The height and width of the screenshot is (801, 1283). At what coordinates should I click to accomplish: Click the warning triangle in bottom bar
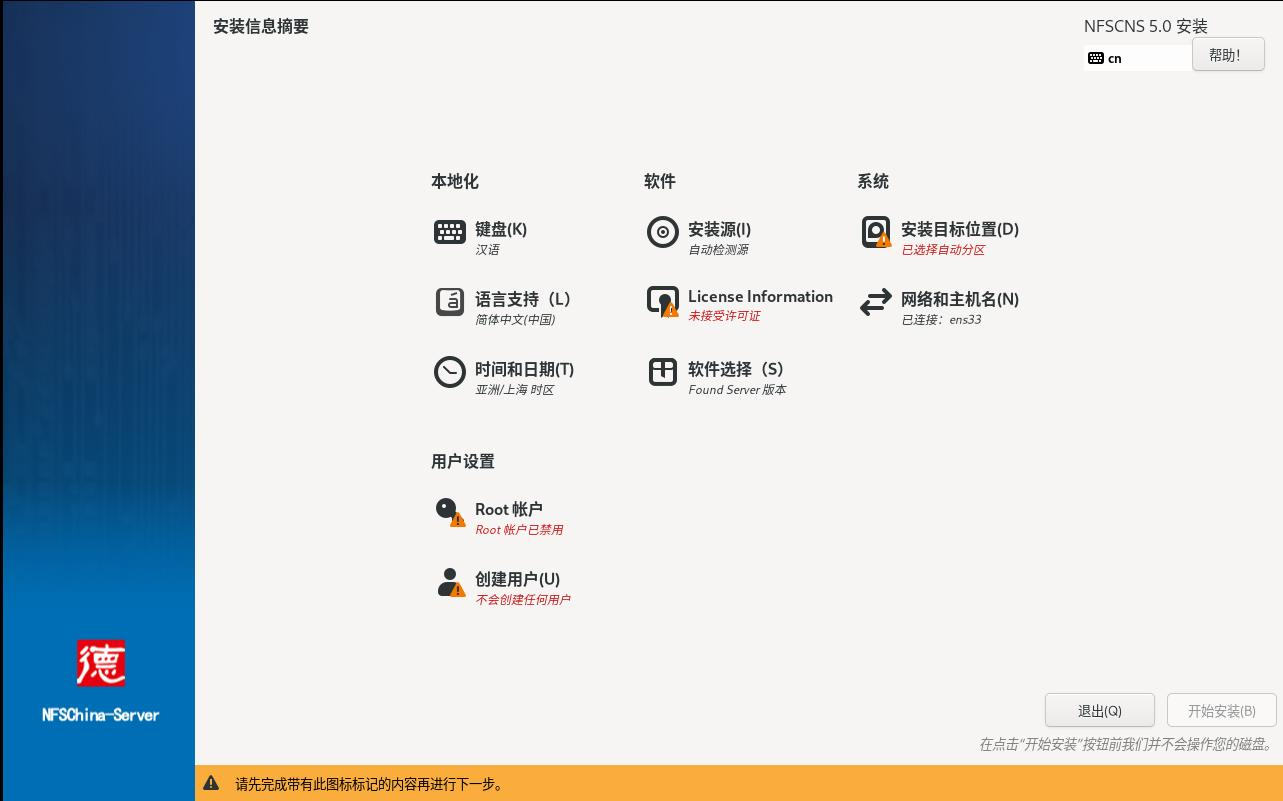coord(211,783)
